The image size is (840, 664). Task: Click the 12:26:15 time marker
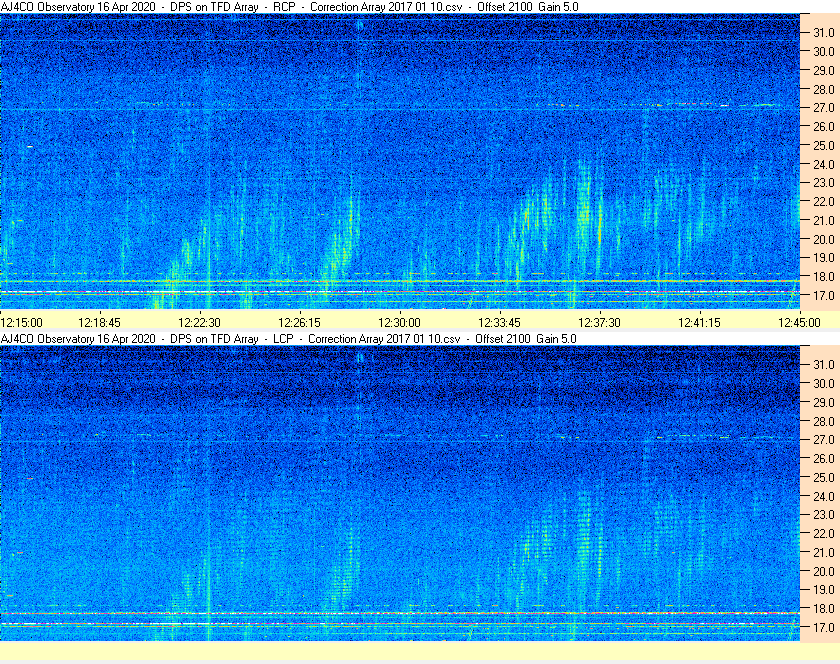tap(299, 322)
